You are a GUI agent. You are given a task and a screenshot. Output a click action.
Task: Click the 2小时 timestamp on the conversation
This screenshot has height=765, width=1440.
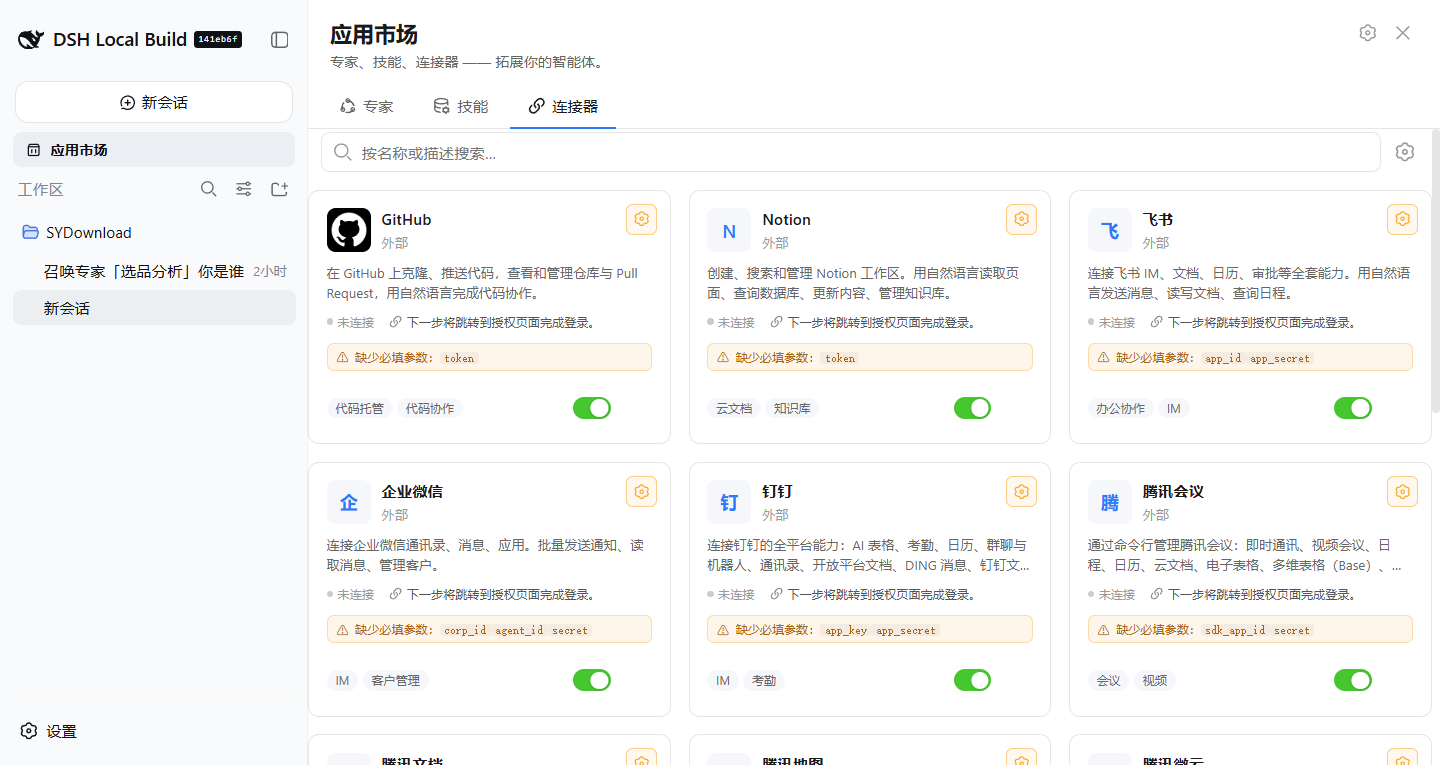click(x=270, y=271)
